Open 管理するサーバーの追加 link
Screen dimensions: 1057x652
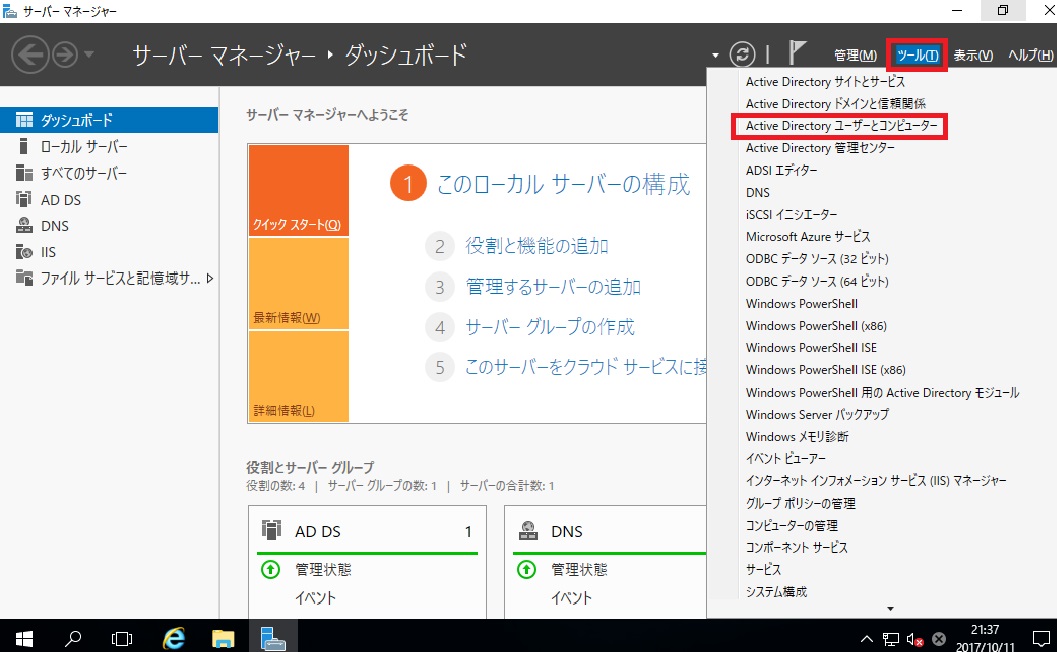553,287
